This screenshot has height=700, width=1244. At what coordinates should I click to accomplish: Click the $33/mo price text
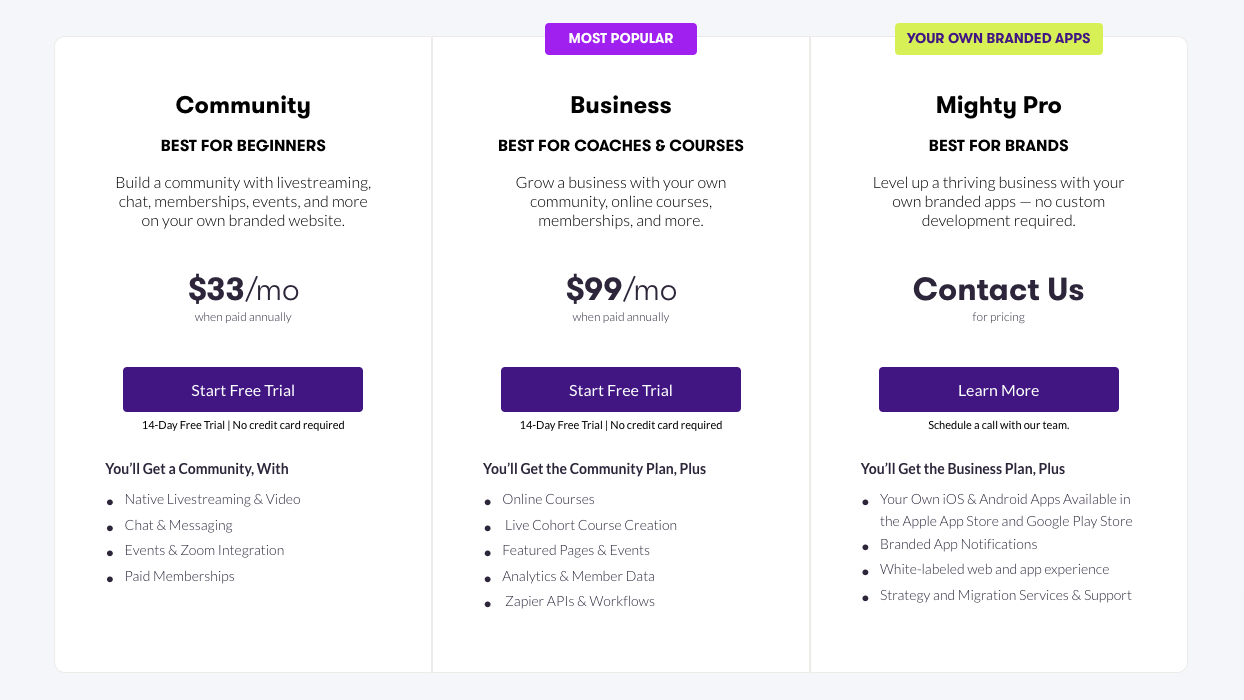click(243, 289)
